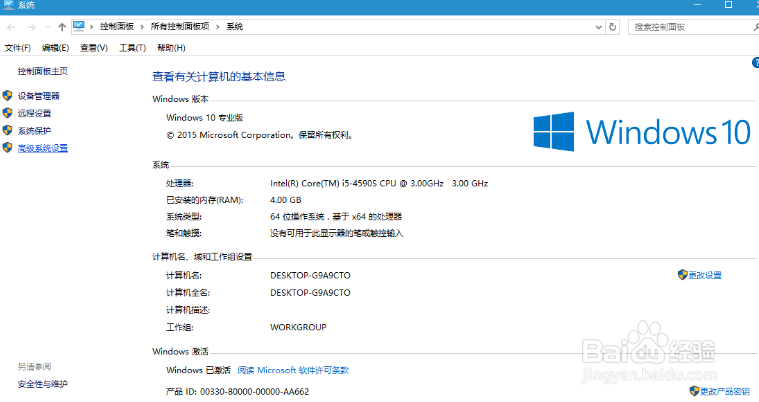Click shield icon beside 更改产品密钥
Viewport: 759px width, 402px height.
pyautogui.click(x=695, y=391)
